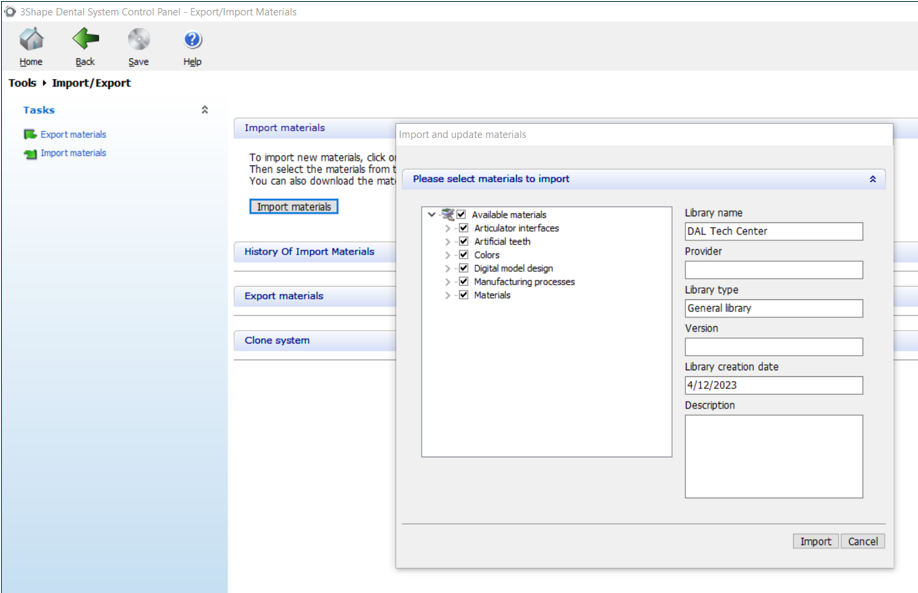
Task: Expand the Colors node
Action: pos(447,255)
